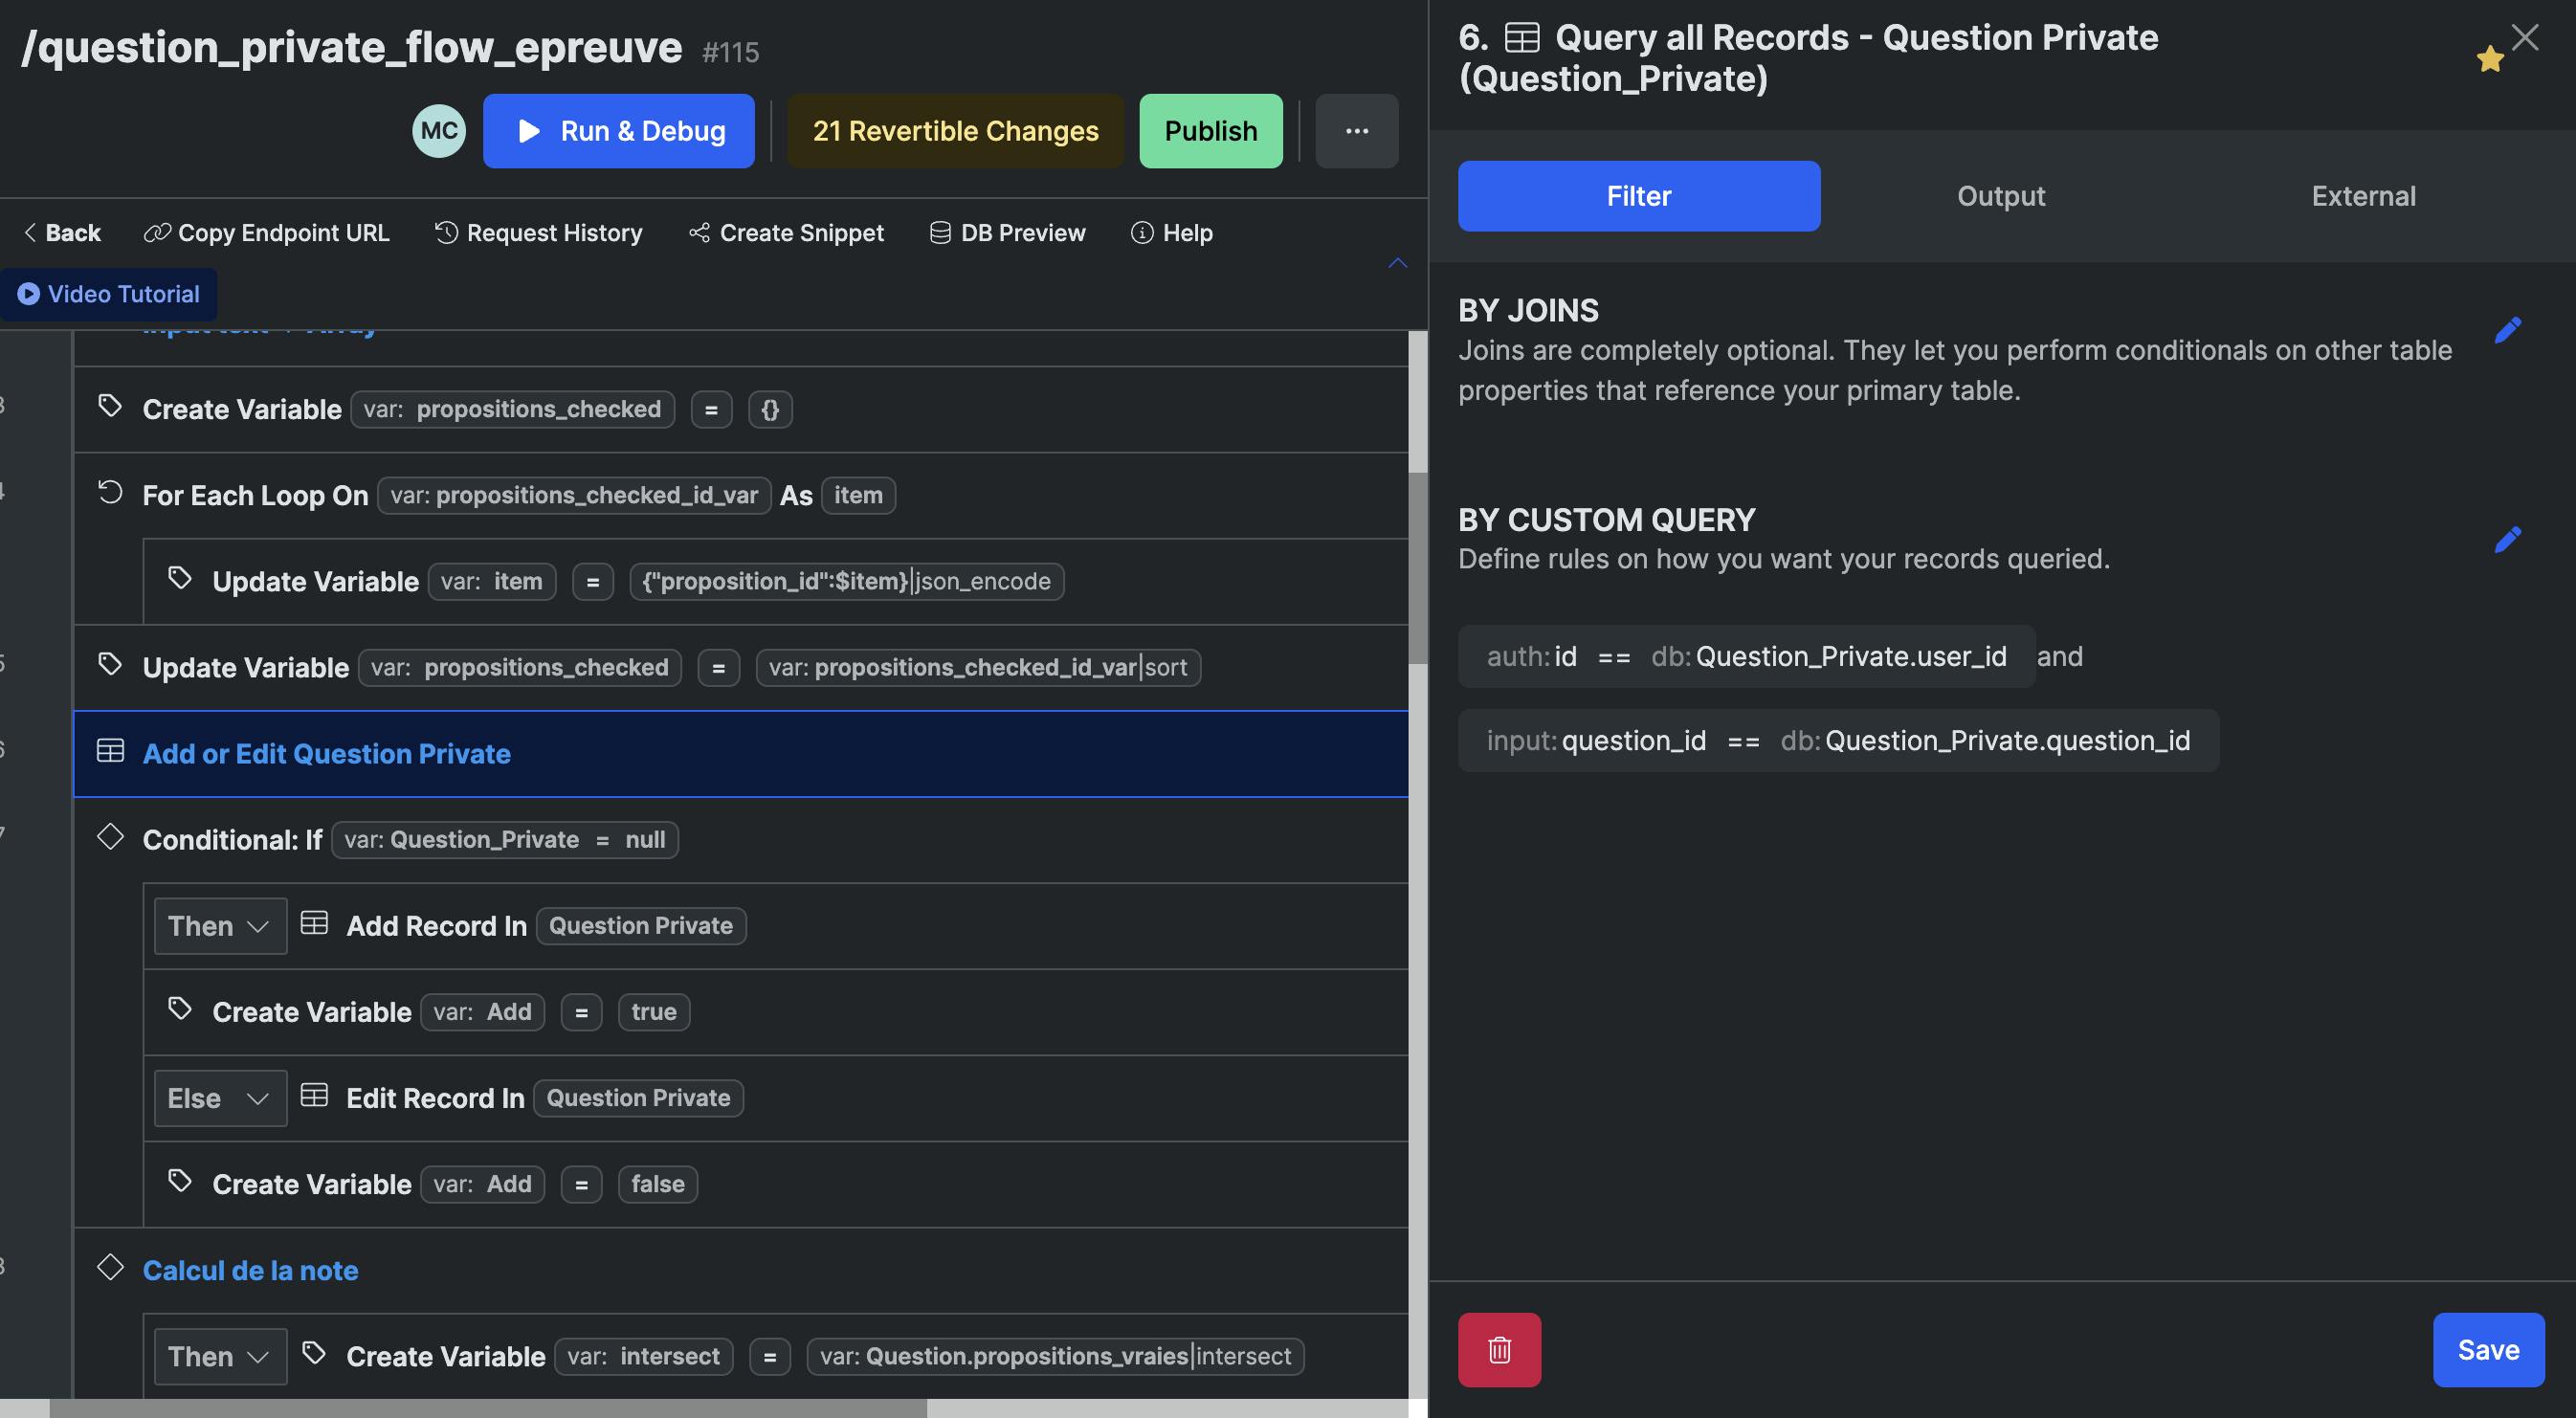The image size is (2576, 1418).
Task: Delete step with the red trash button
Action: 1499,1349
